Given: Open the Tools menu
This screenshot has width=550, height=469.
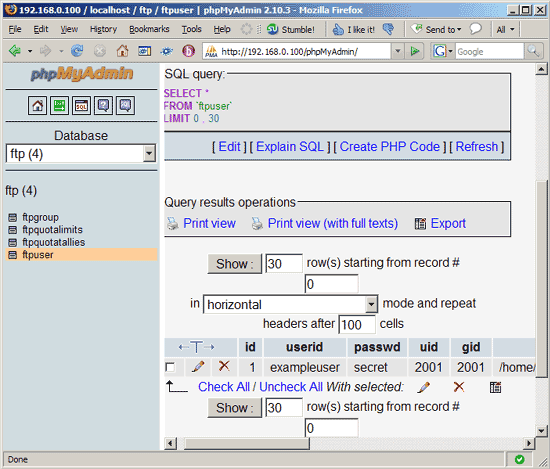Looking at the screenshot, I should click(192, 29).
